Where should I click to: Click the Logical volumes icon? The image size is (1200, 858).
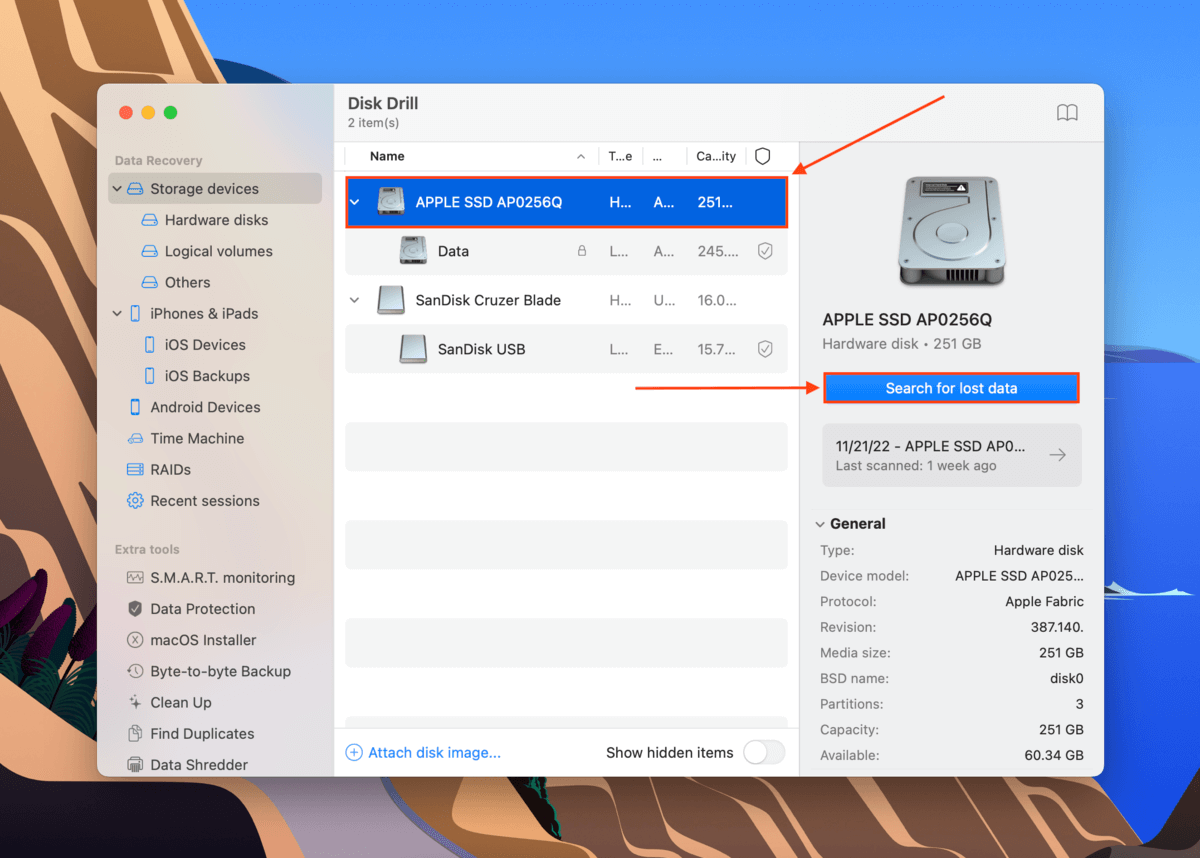149,251
